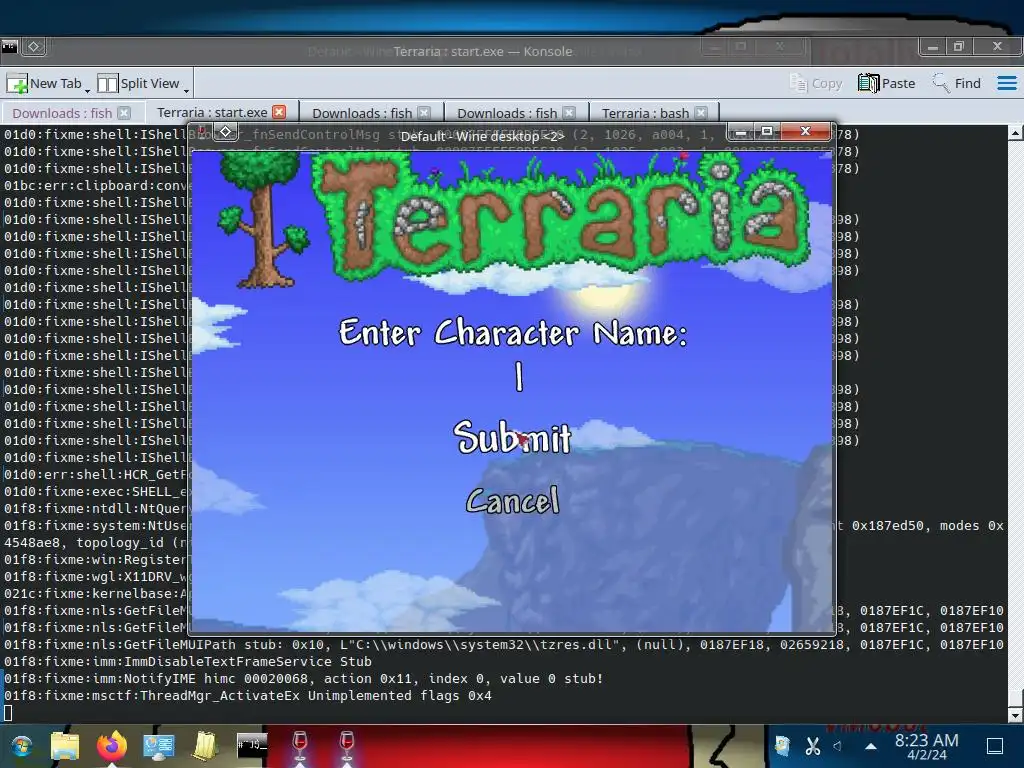
Task: Click the terminal line 'ThreadMgr_ActivateEx Unimplemented flags 0x4'
Action: pyautogui.click(x=248, y=696)
